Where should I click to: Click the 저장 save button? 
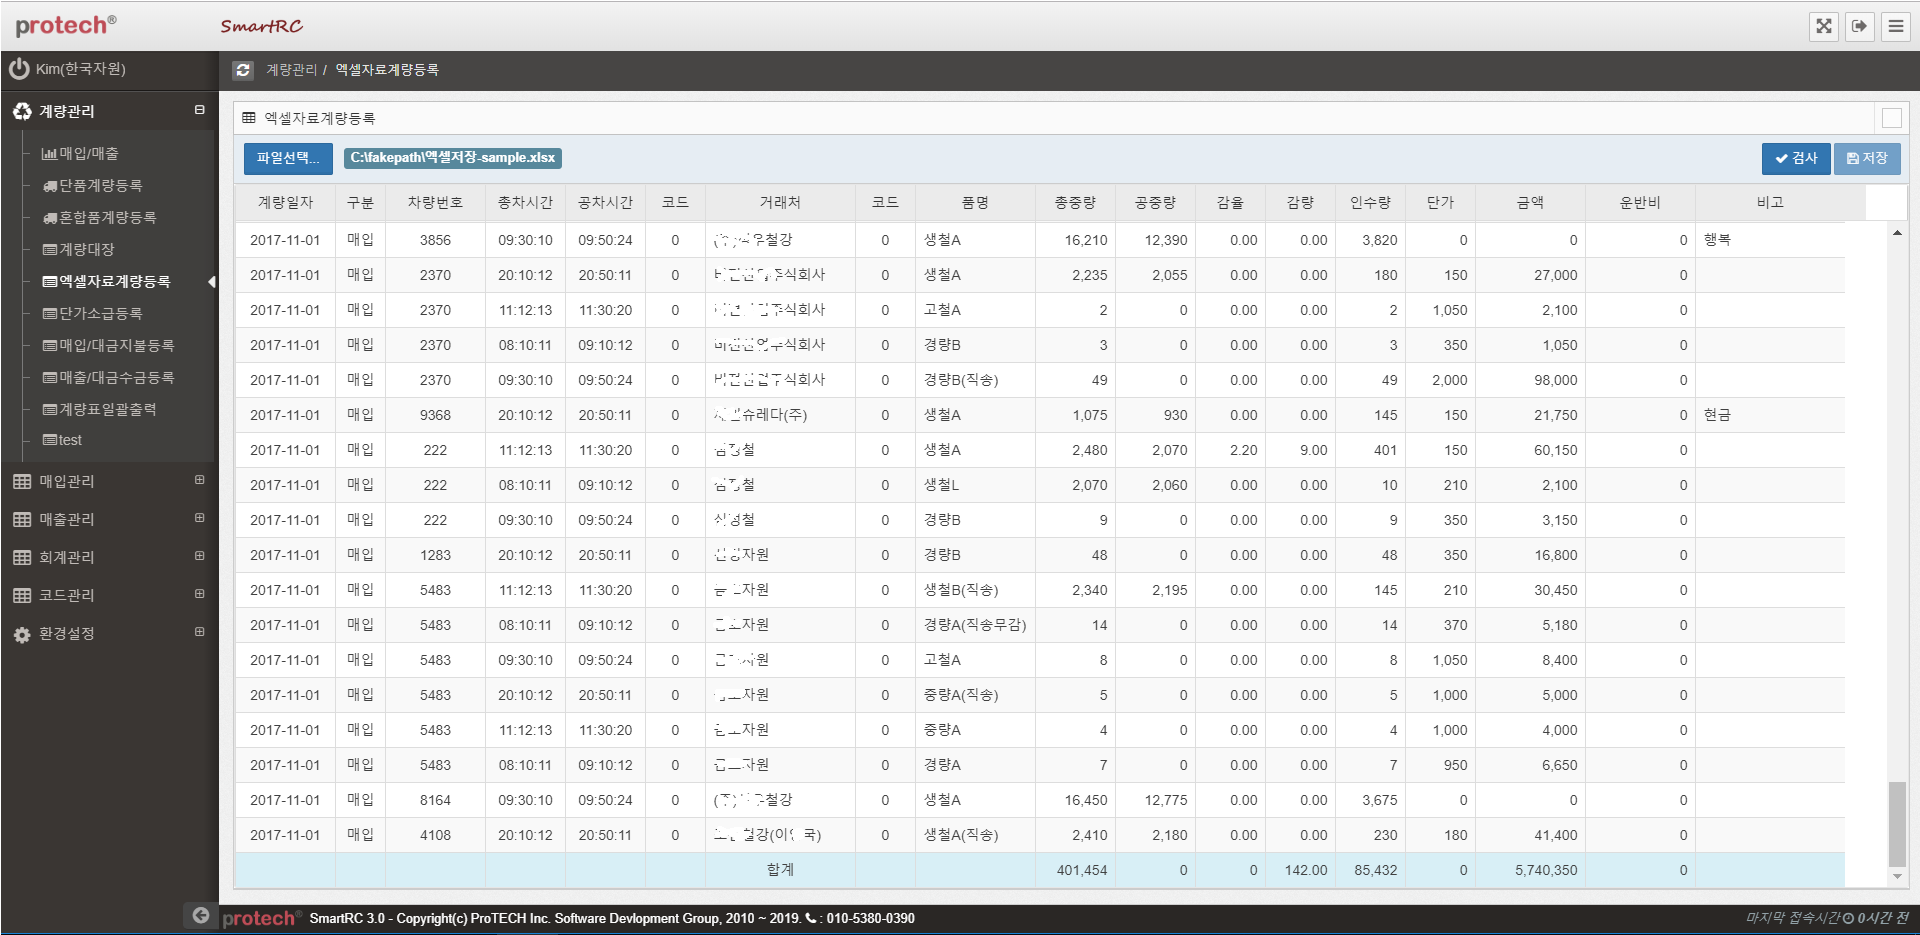pyautogui.click(x=1866, y=158)
